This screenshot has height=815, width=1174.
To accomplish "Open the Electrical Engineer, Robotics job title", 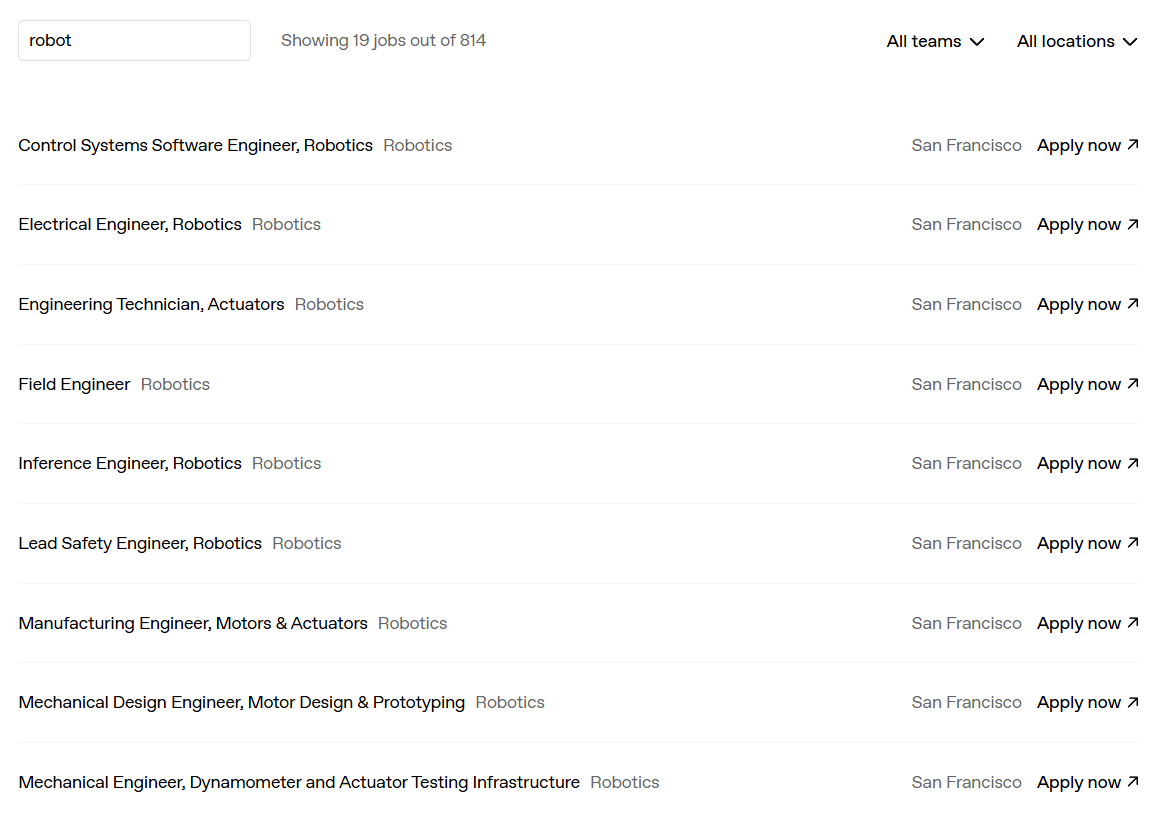I will point(130,225).
